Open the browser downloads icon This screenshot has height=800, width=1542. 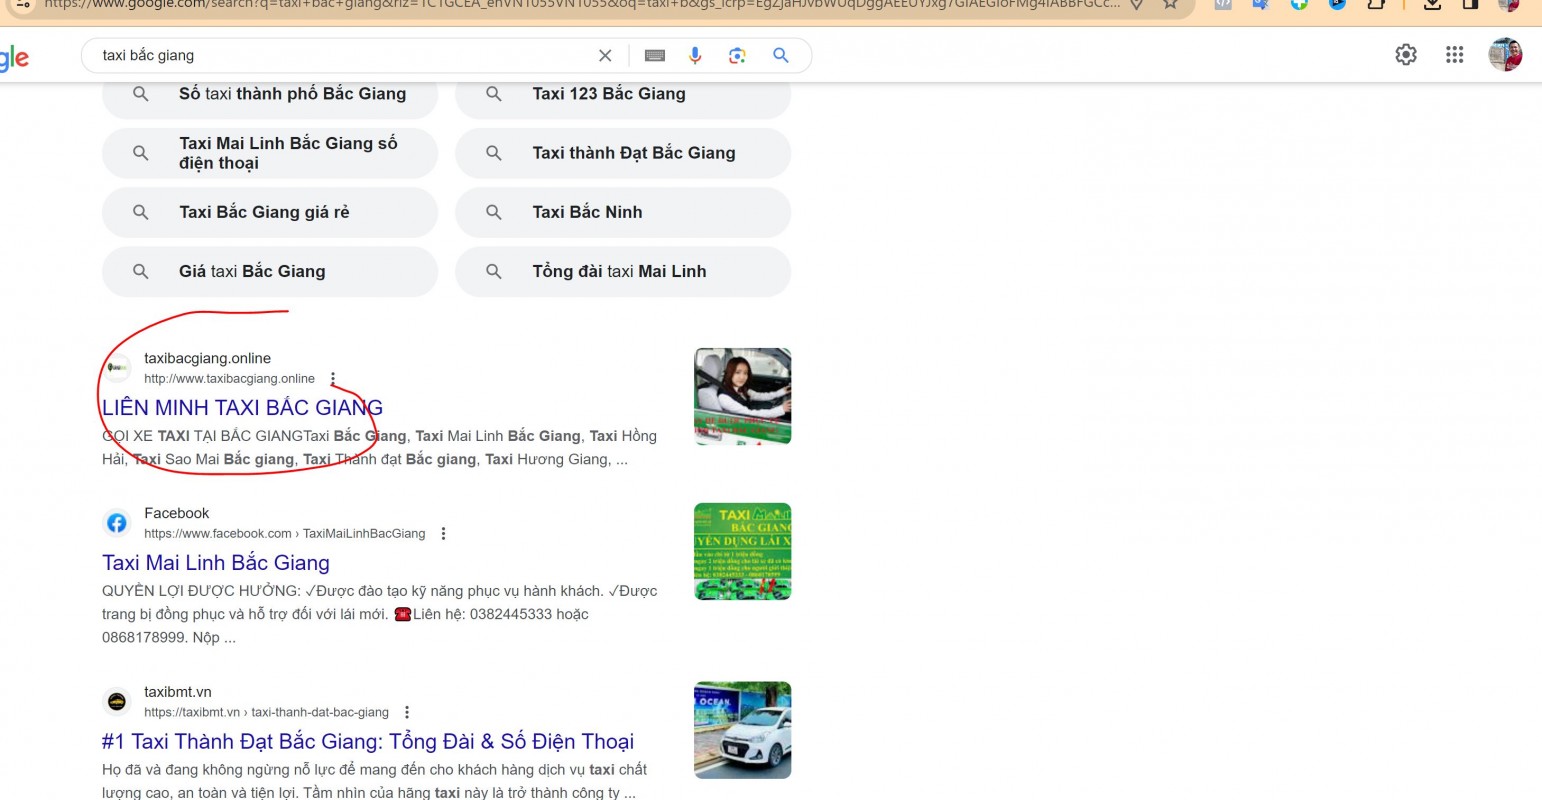[x=1432, y=5]
